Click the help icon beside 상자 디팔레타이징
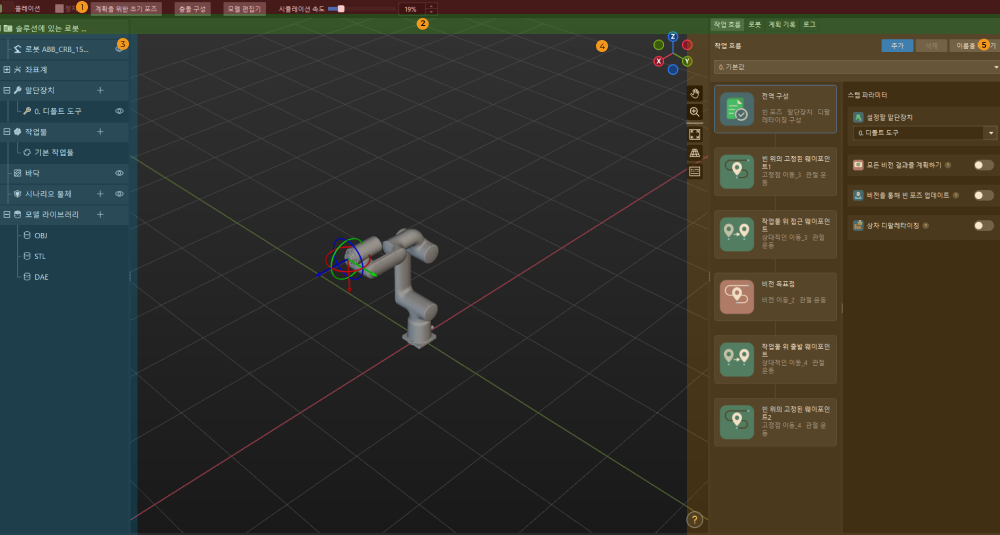The height and width of the screenshot is (535, 1000). coord(925,226)
